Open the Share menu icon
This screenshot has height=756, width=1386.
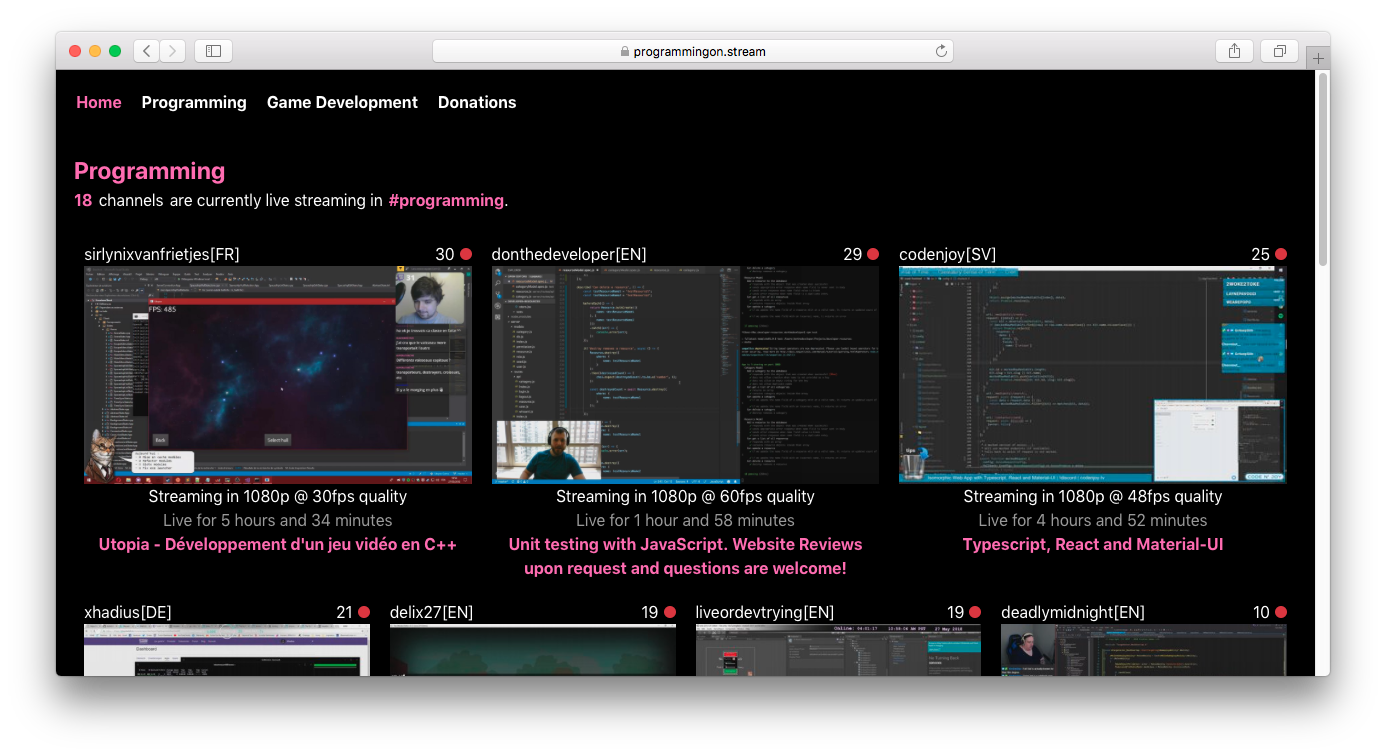tap(1234, 51)
